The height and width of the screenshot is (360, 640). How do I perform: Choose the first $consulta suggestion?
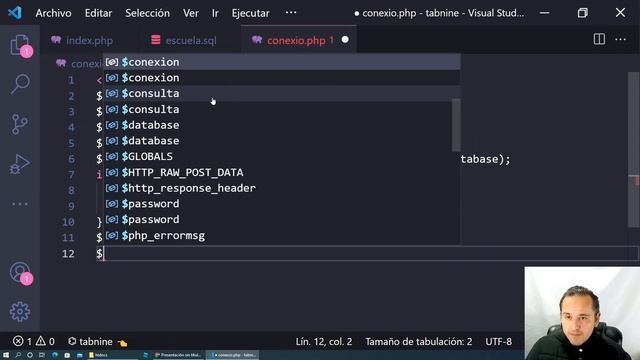coord(282,93)
